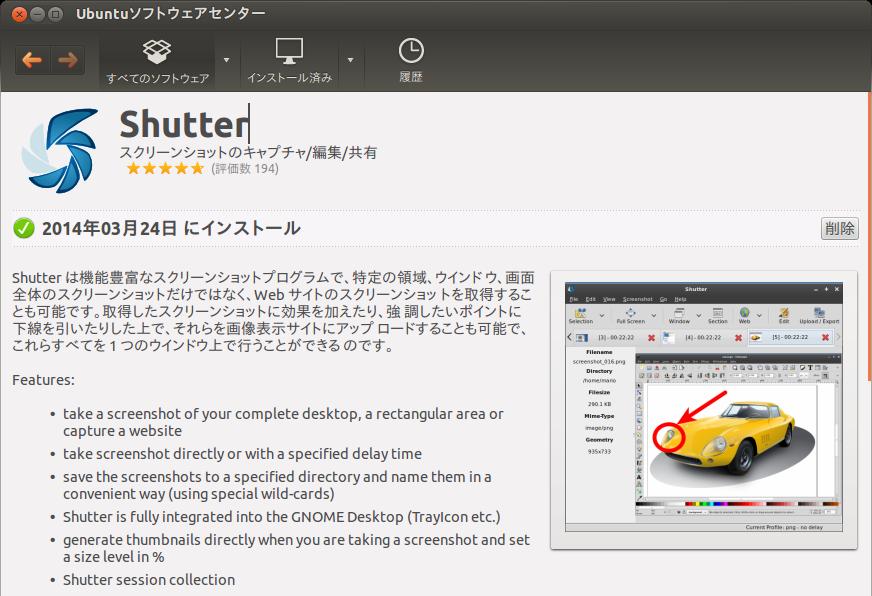Expand the すべてのソフトウェア dropdown arrow
The image size is (872, 596).
226,60
